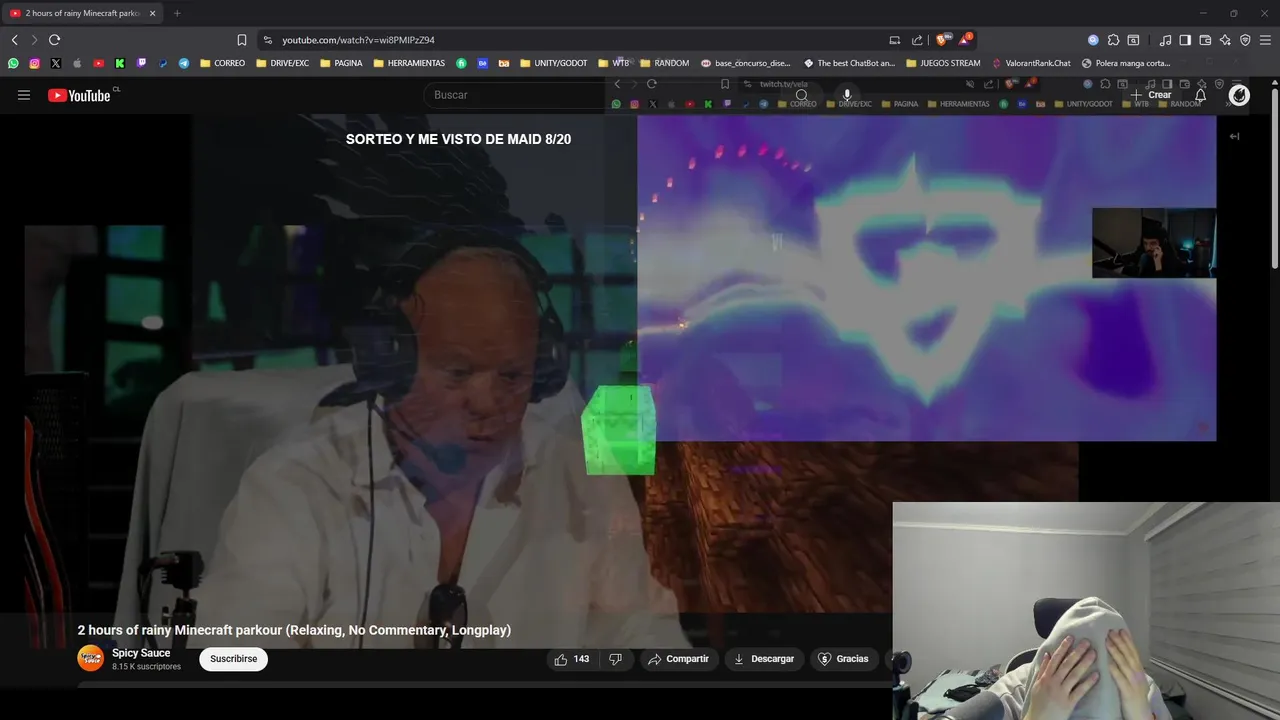The width and height of the screenshot is (1280, 720).
Task: Click the Suscribirse button
Action: (x=233, y=659)
